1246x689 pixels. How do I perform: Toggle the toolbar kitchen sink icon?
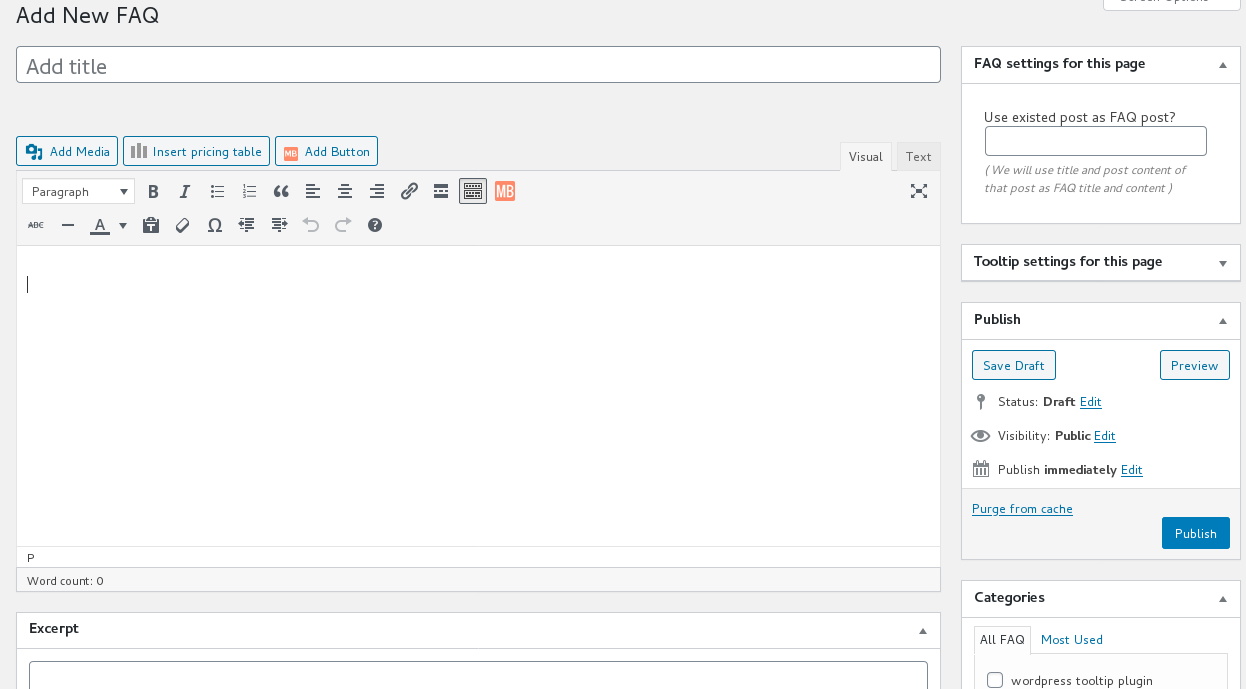tap(473, 191)
